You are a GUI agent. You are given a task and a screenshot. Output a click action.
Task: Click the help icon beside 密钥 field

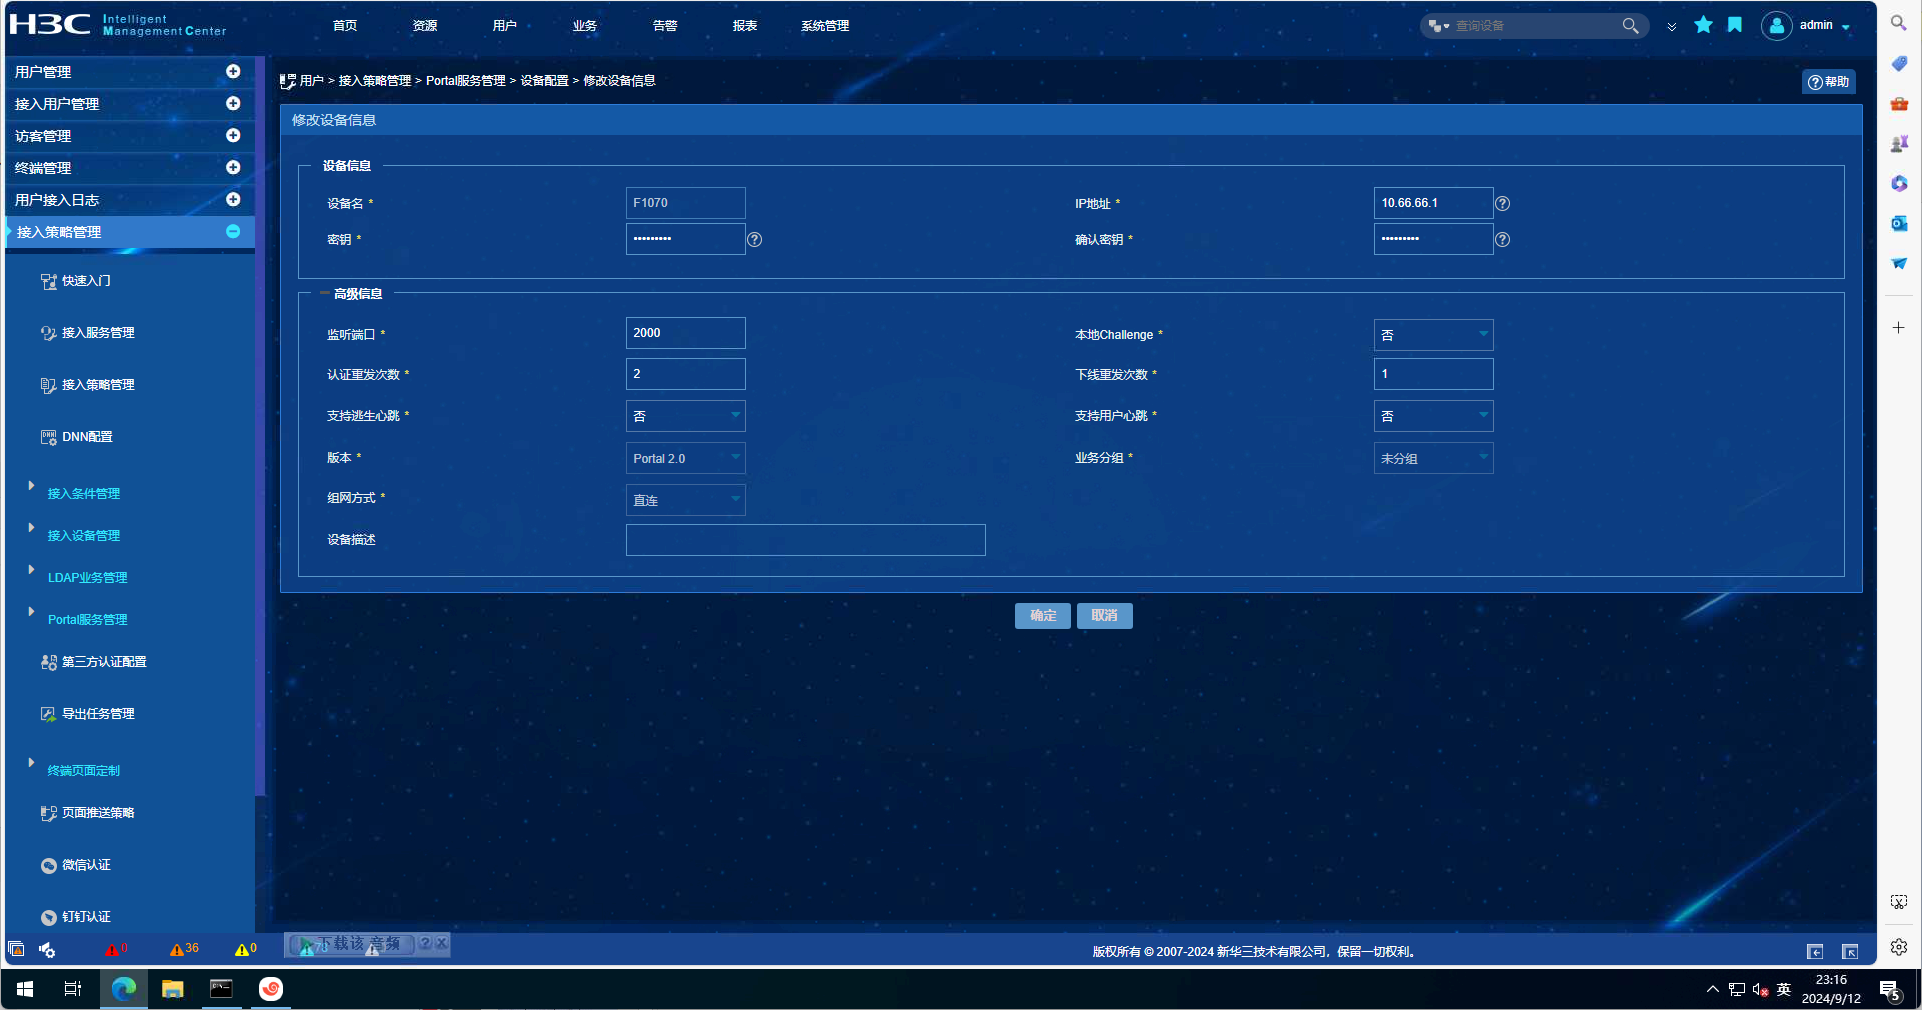(x=755, y=240)
